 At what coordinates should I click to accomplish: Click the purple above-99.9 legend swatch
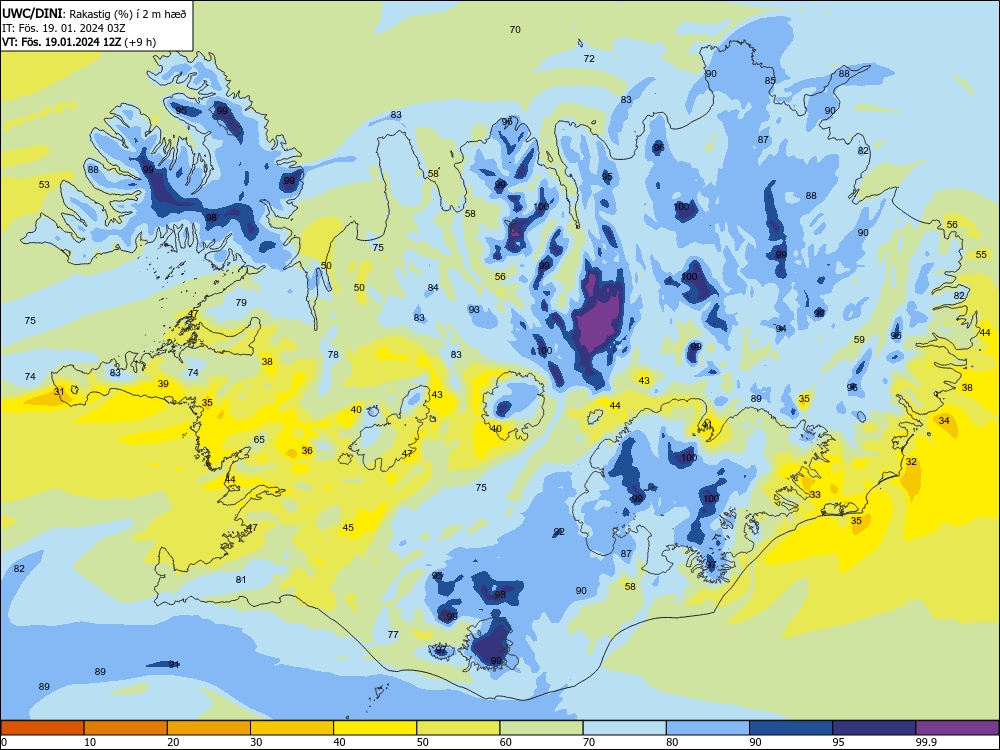[x=957, y=728]
